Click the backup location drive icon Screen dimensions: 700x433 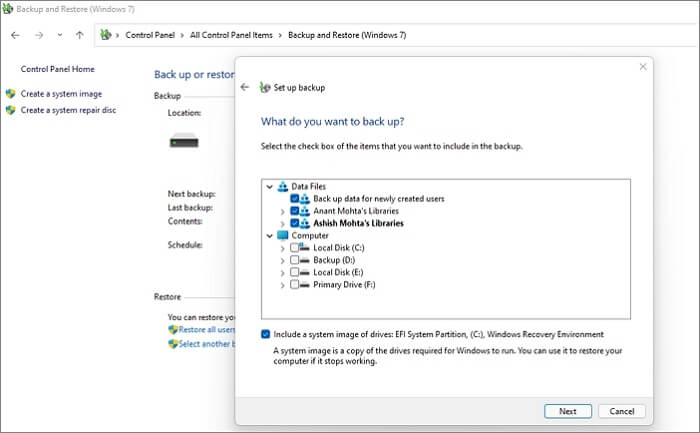pyautogui.click(x=184, y=141)
